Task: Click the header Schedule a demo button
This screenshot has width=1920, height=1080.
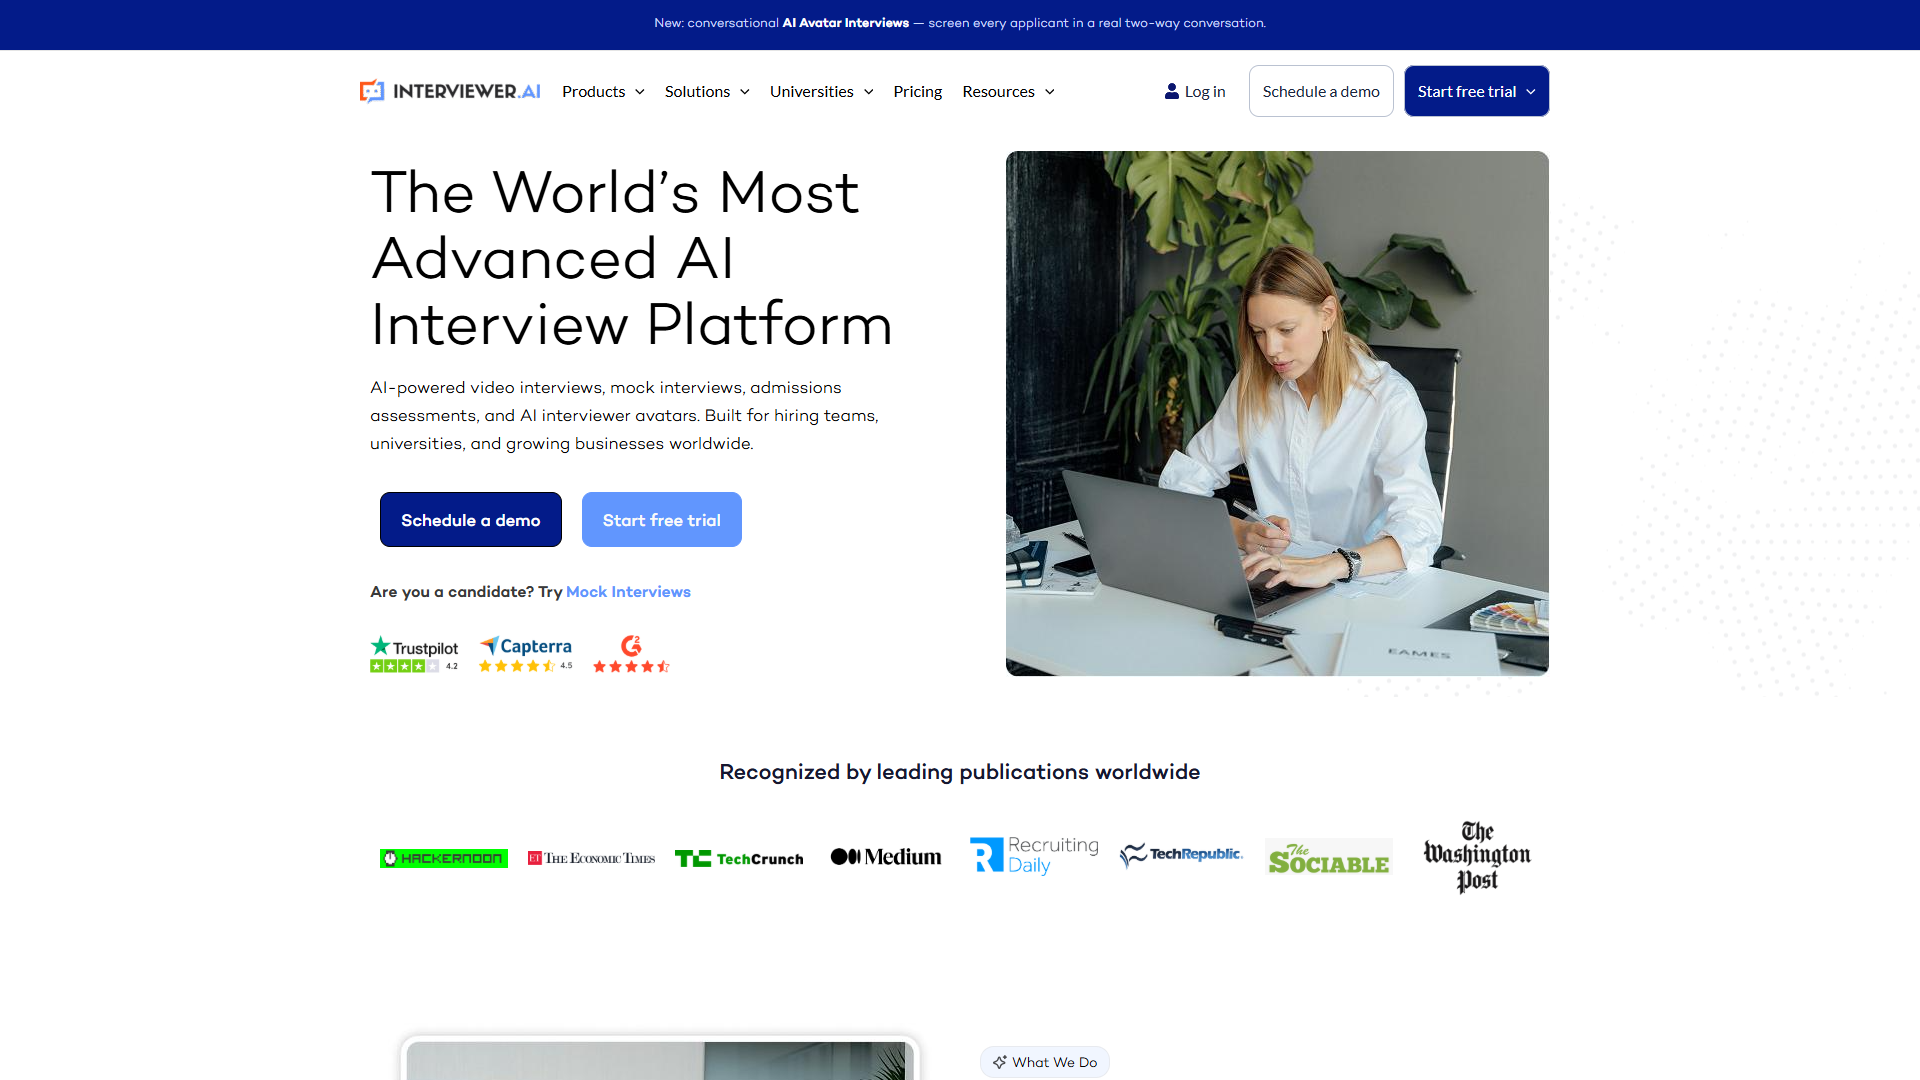Action: 1320,91
